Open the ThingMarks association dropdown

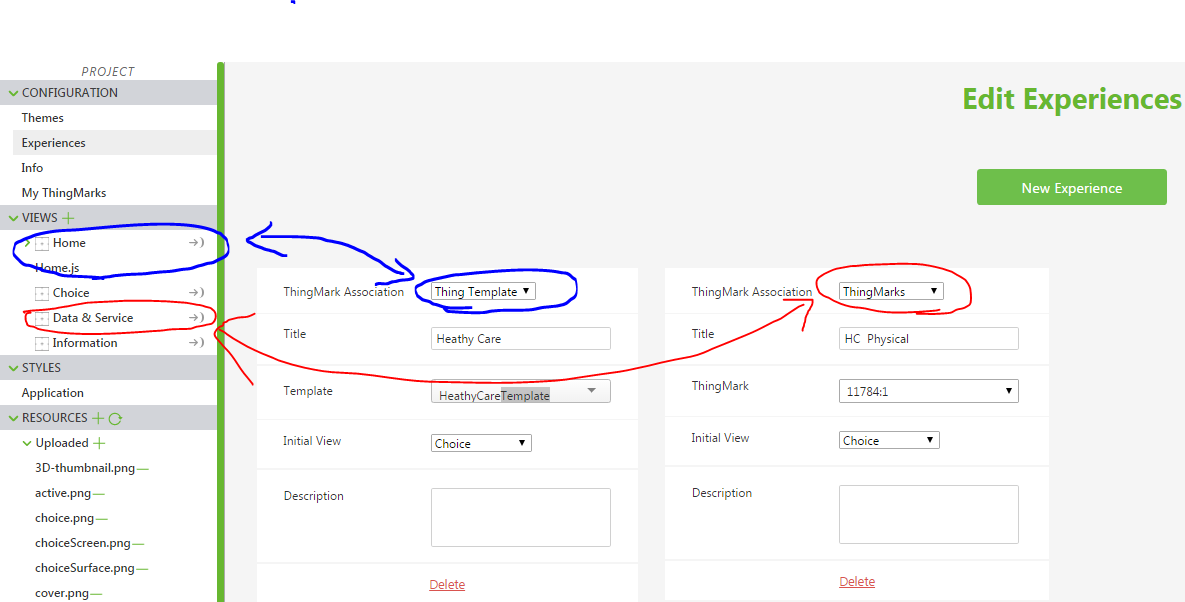click(891, 291)
